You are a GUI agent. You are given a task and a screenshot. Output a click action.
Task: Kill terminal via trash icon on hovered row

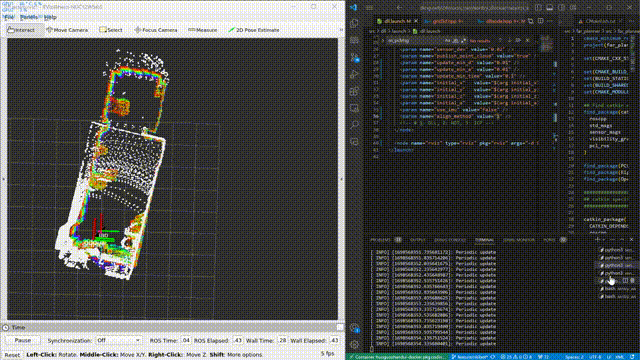coord(632,281)
